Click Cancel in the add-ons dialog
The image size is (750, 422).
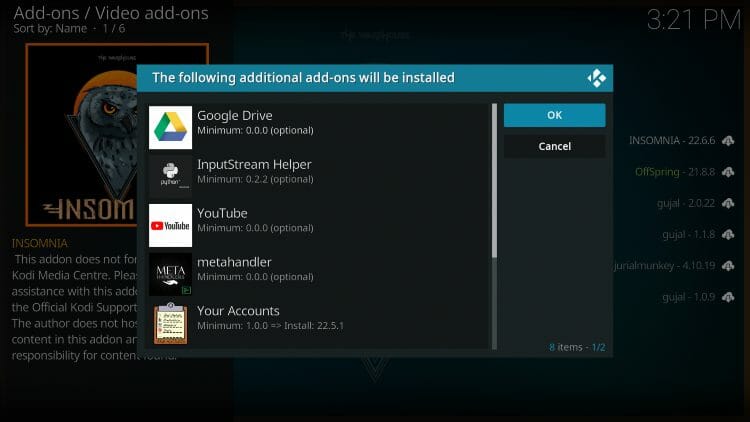[554, 146]
